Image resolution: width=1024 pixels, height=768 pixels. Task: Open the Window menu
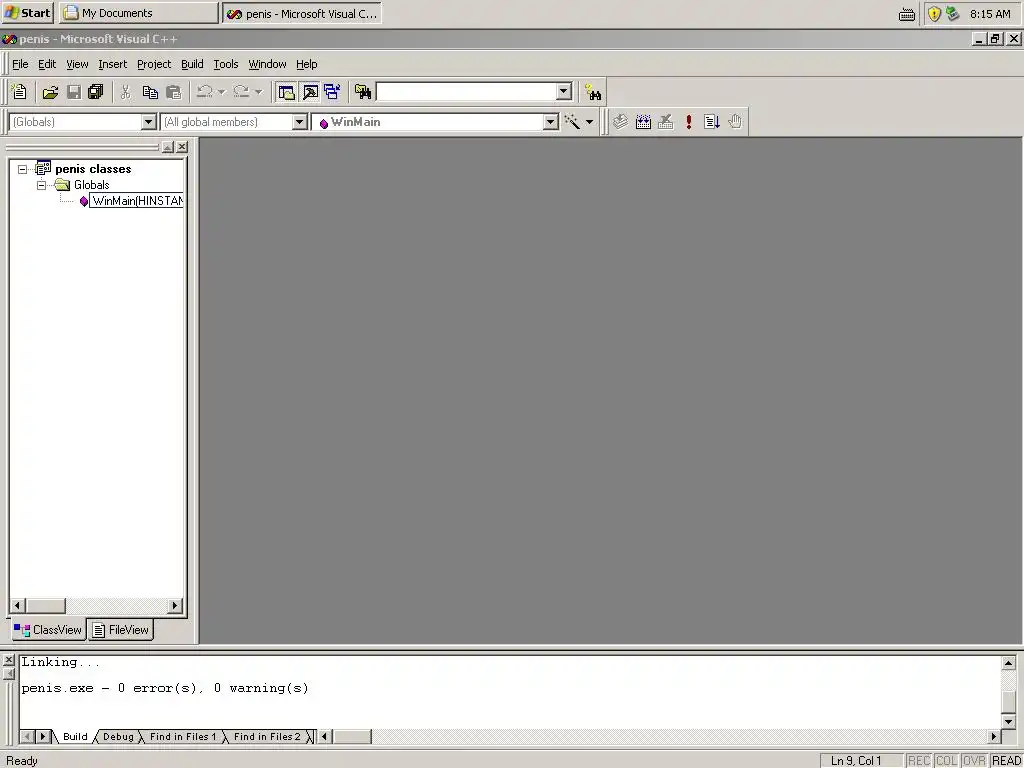point(267,64)
